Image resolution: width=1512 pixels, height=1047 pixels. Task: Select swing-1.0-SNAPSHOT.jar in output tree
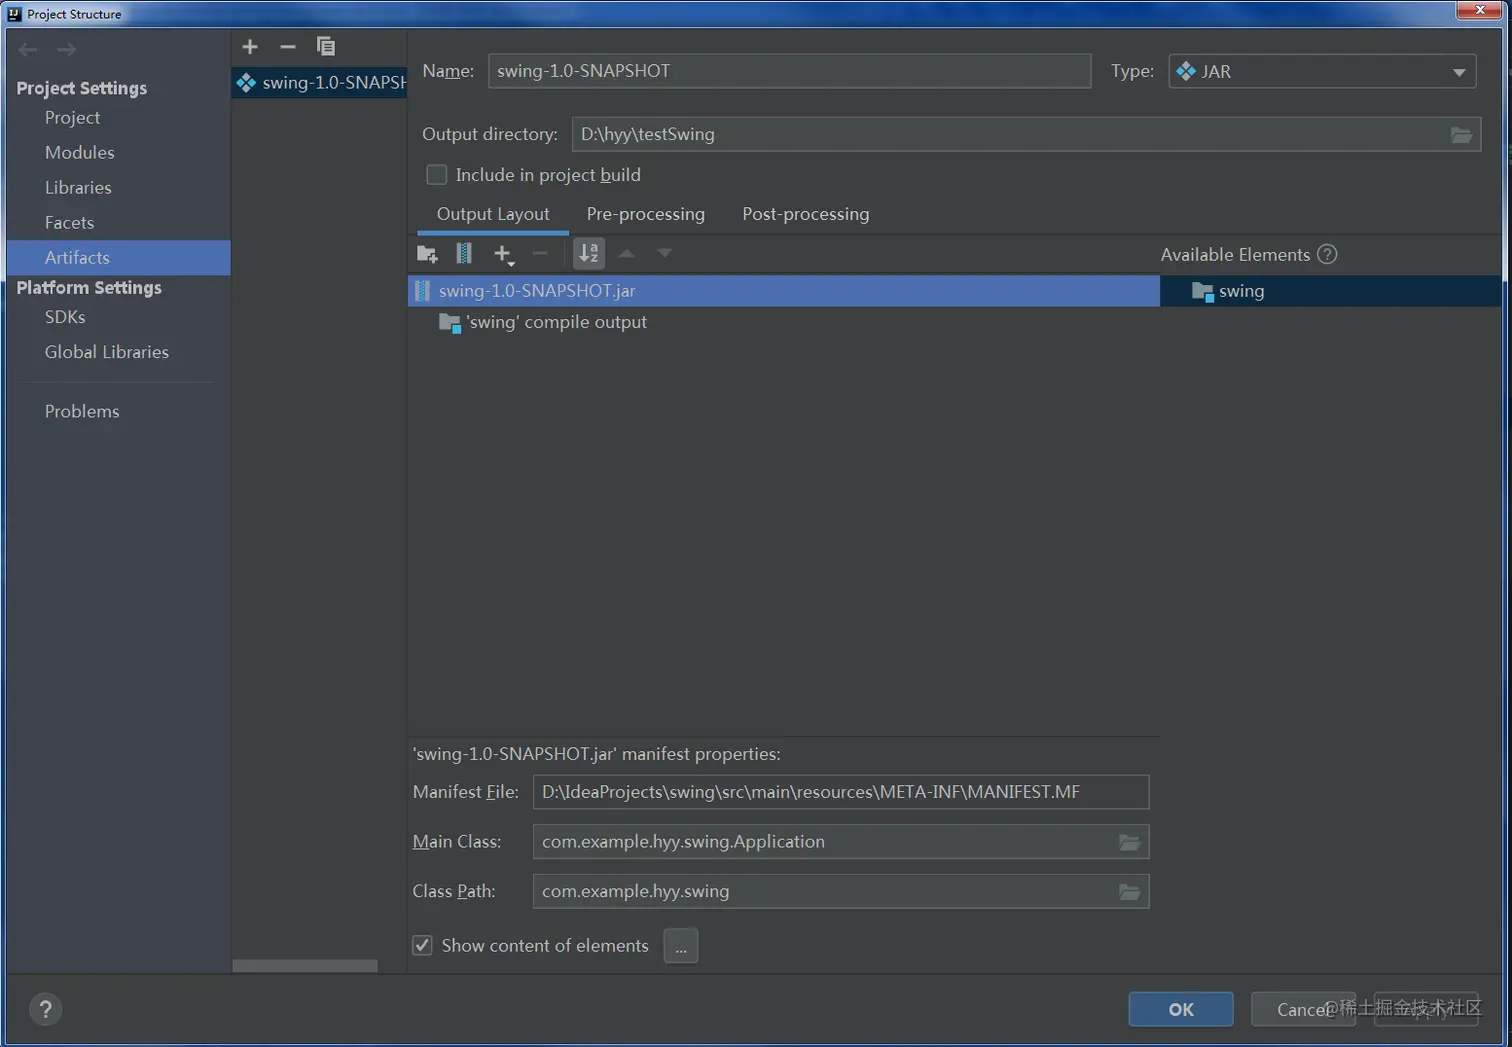pos(784,291)
